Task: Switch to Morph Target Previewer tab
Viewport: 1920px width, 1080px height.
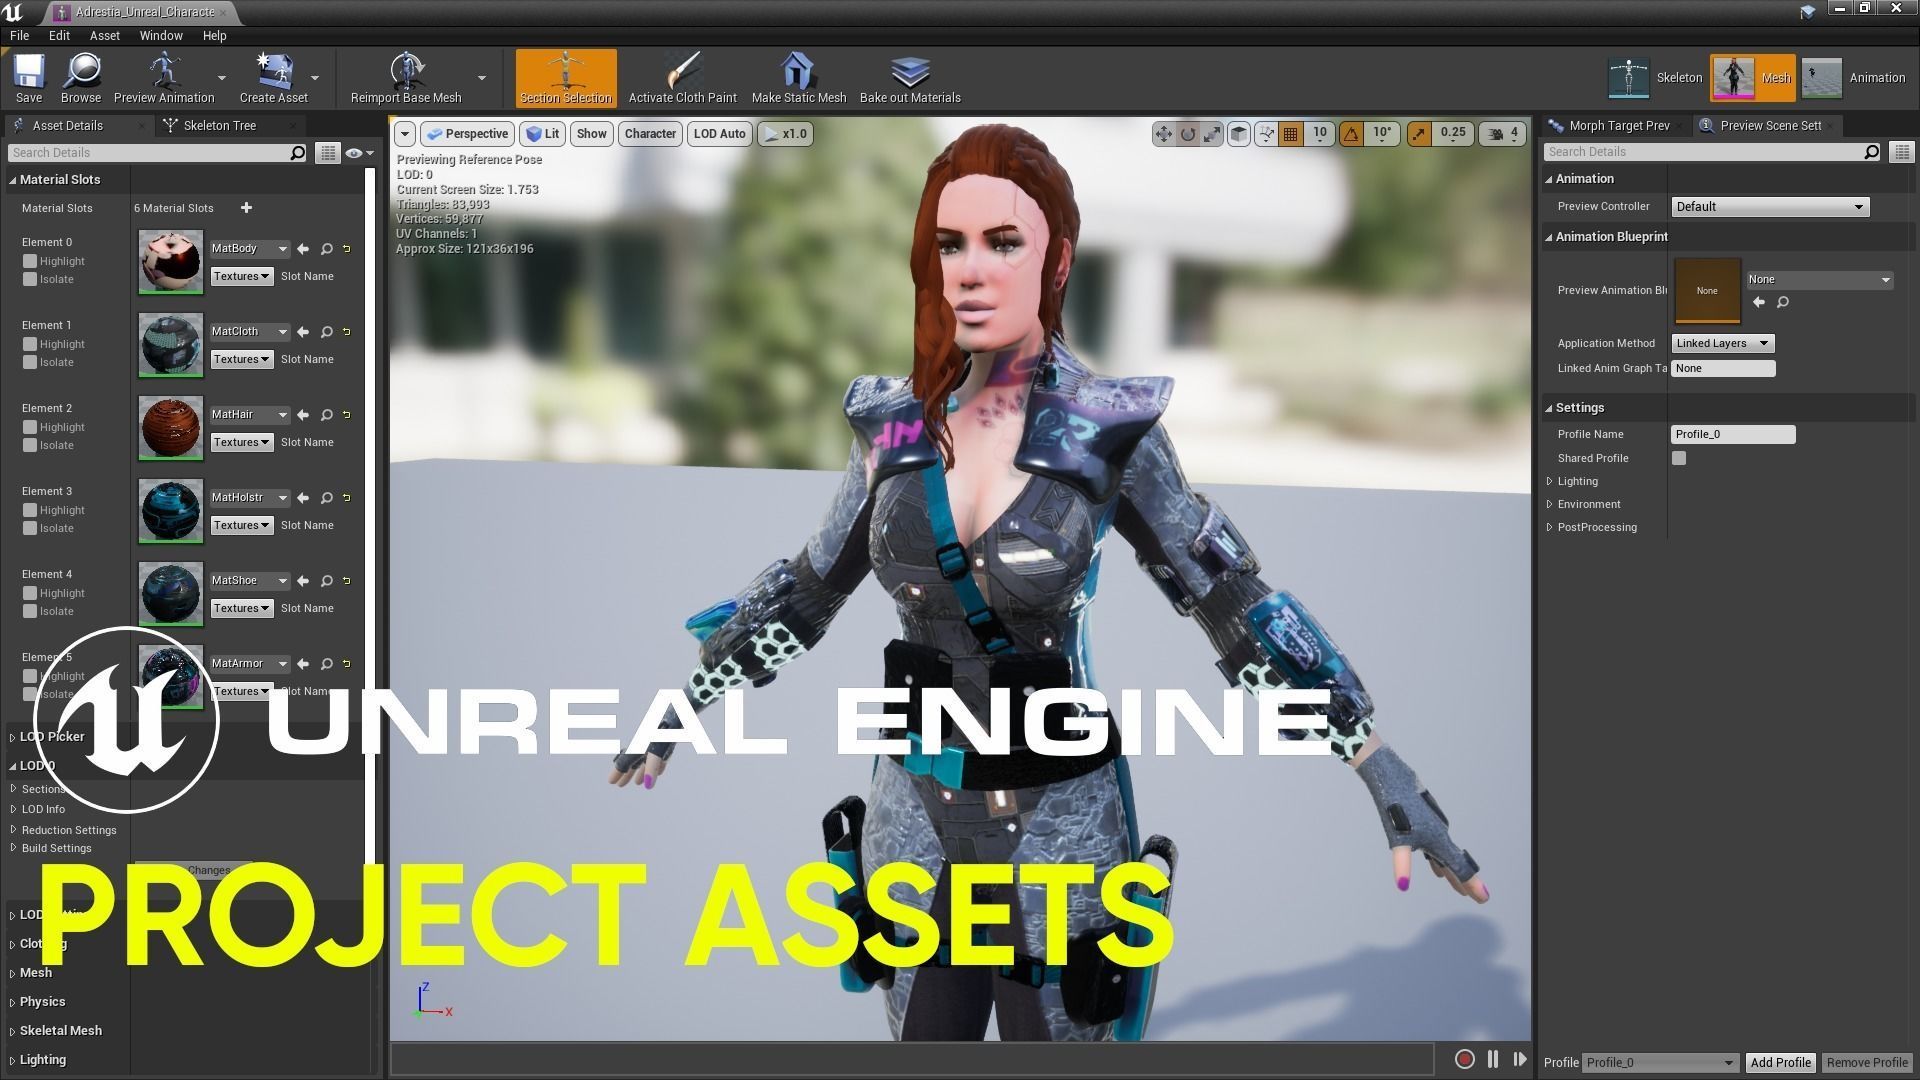Action: (x=1619, y=126)
